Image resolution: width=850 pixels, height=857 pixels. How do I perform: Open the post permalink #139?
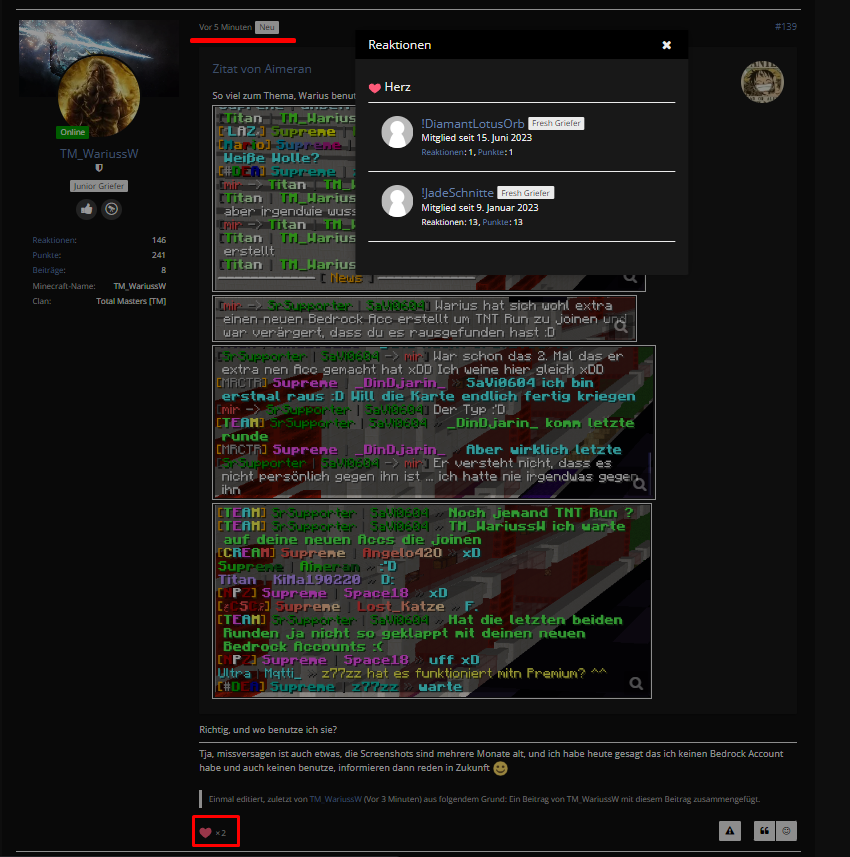(x=785, y=27)
